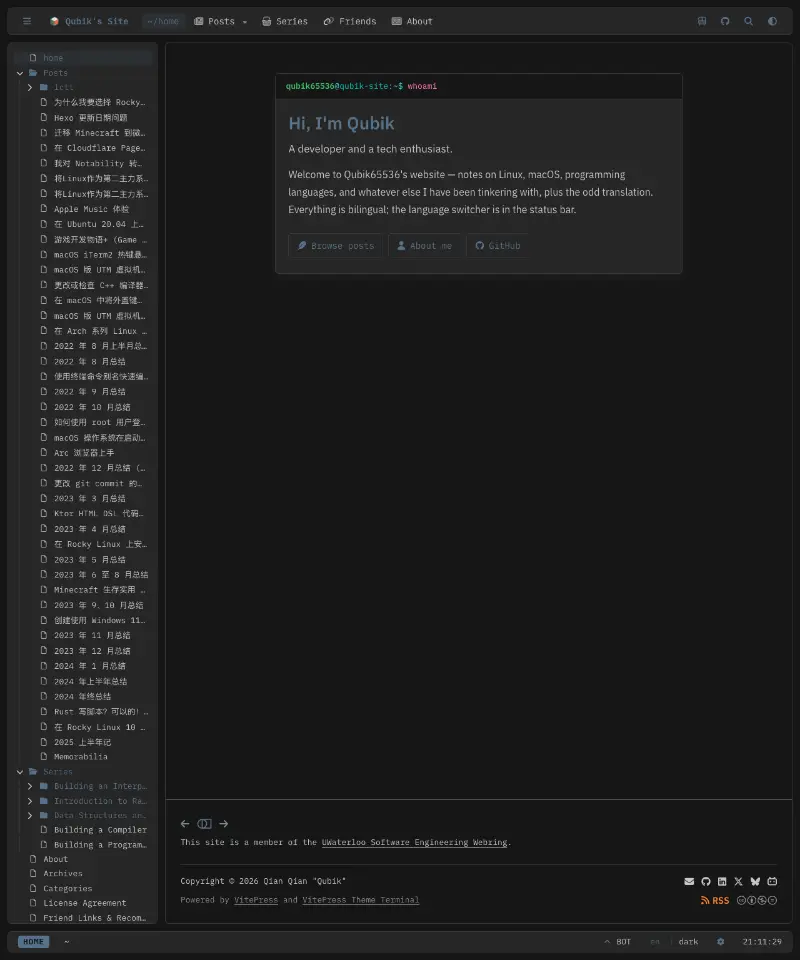Viewport: 800px width, 960px height.
Task: Open settings gear in the status bar
Action: (x=720, y=942)
